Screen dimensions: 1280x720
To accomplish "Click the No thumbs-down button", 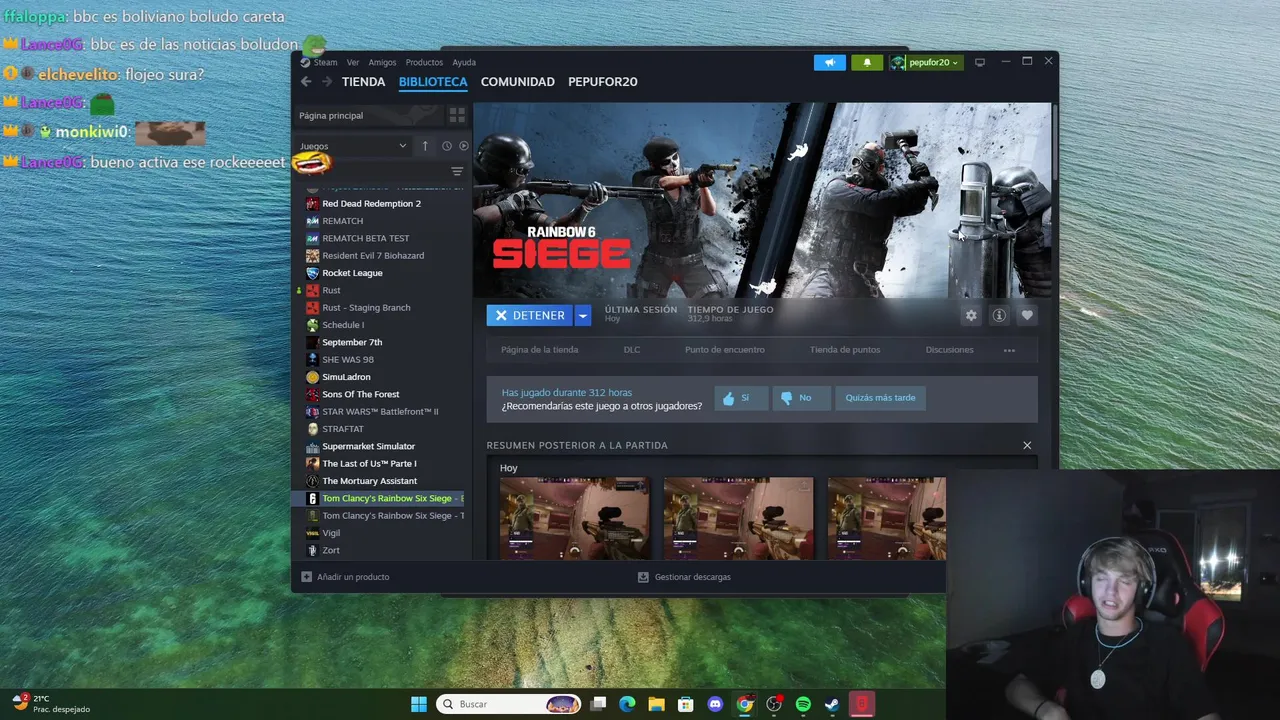I will pos(801,398).
